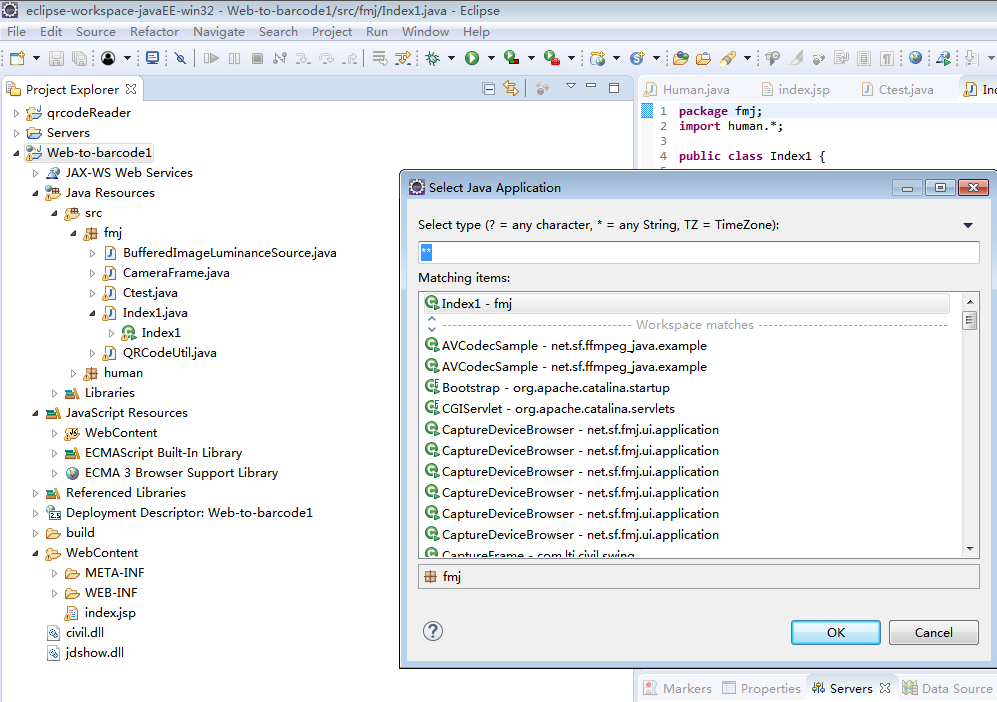Click Collapse All icon in Project Explorer
Screen dimensions: 997x702
coord(489,89)
